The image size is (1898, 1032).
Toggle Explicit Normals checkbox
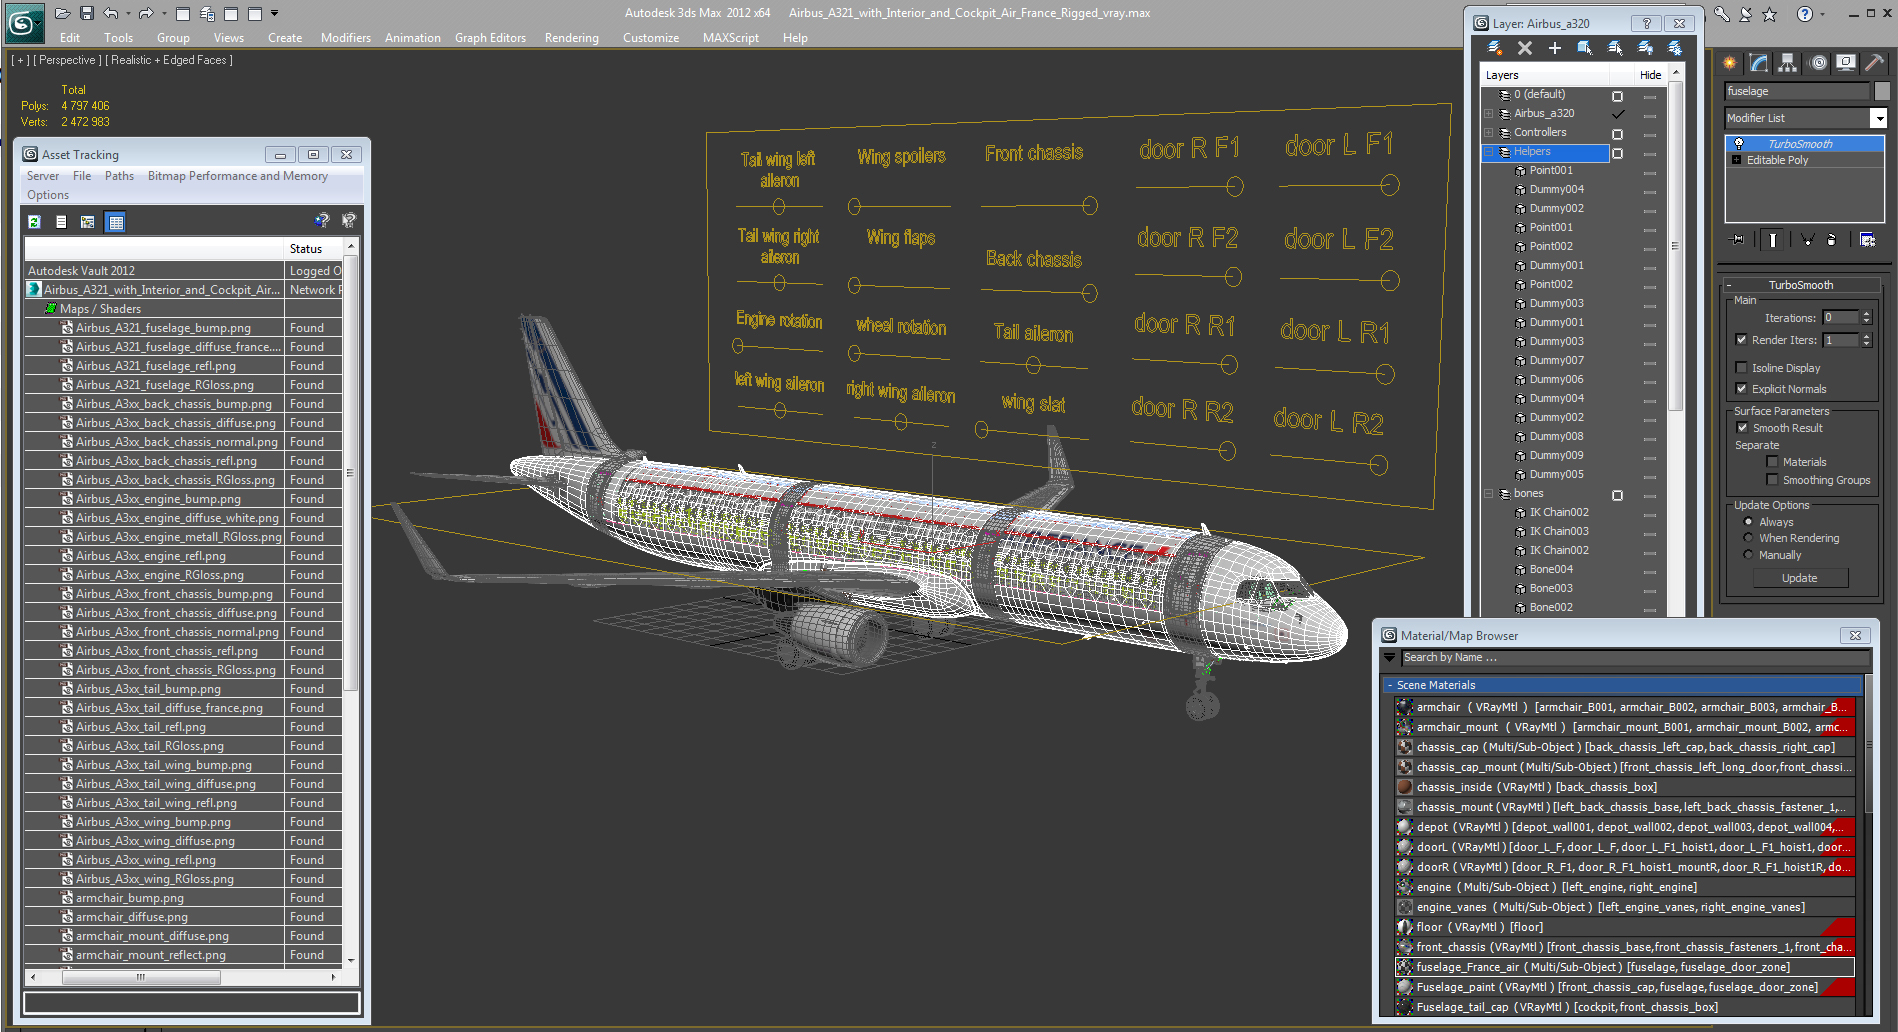[x=1742, y=389]
